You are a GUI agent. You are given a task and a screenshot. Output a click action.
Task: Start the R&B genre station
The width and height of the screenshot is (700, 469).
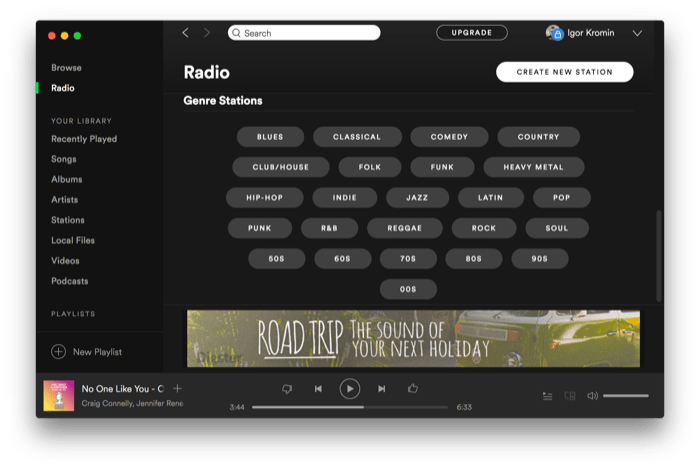point(329,228)
